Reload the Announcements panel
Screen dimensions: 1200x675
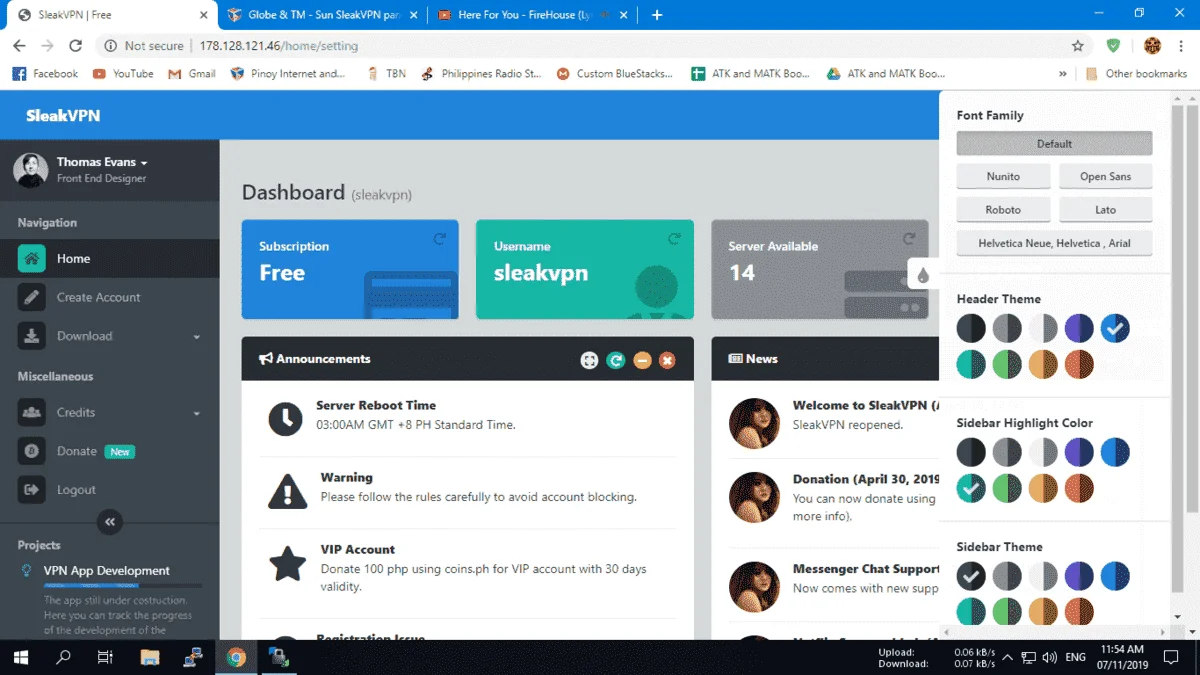(x=616, y=360)
